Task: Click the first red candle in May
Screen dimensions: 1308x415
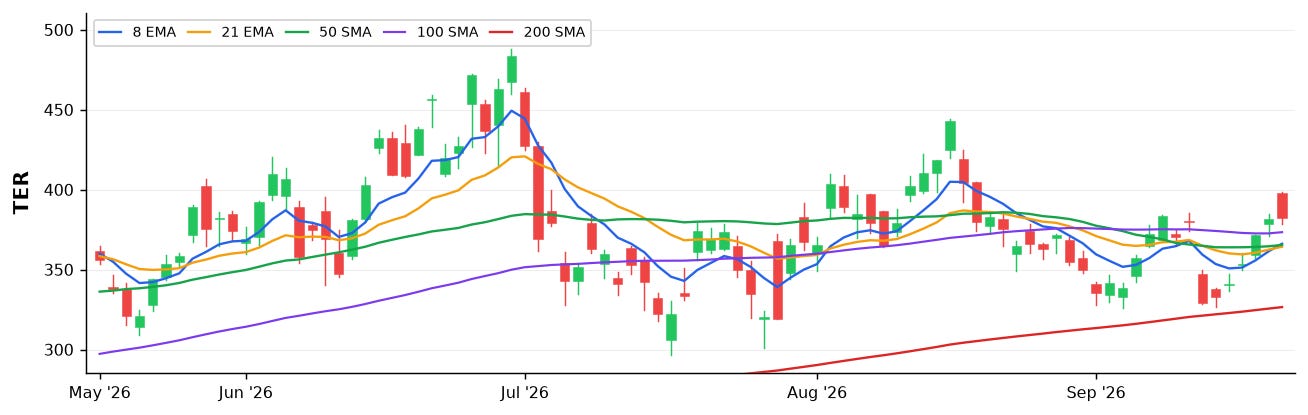Action: point(100,256)
